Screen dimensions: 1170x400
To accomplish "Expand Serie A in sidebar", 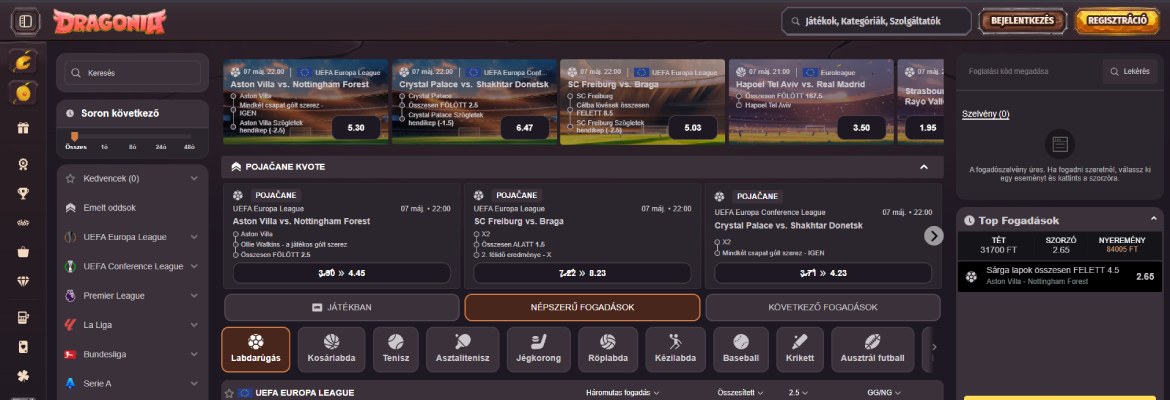I will (132, 383).
